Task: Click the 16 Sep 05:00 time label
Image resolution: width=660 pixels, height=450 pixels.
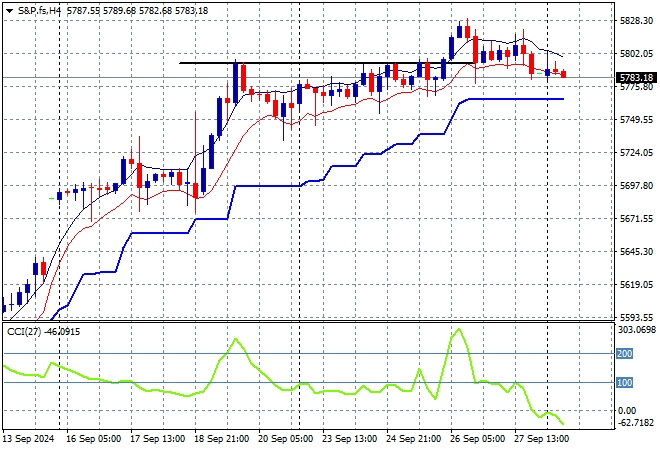Action: pos(93,439)
